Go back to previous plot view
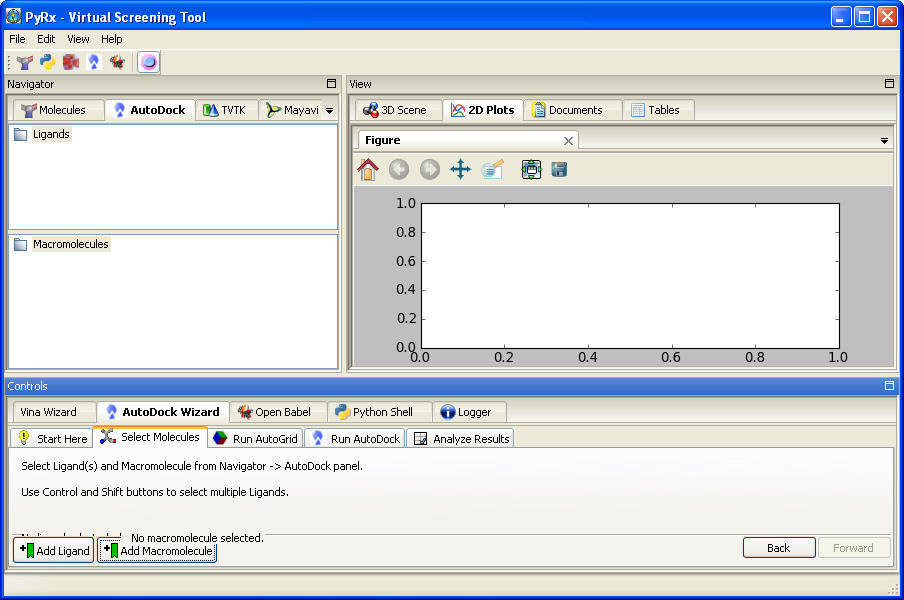The image size is (904, 600). click(399, 169)
